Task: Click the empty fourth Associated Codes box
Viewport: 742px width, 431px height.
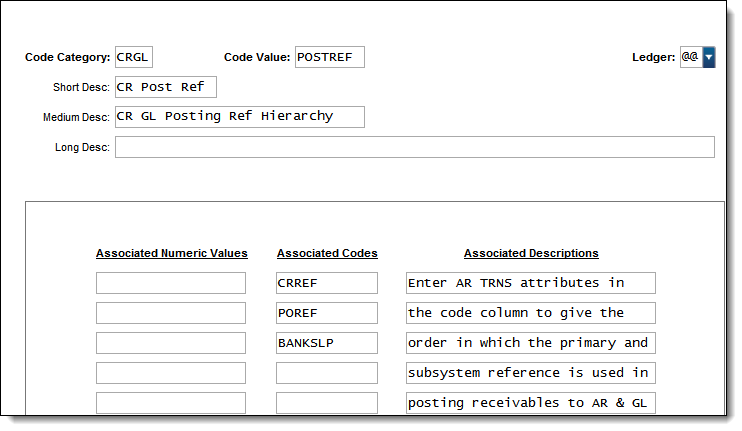Action: [x=327, y=373]
